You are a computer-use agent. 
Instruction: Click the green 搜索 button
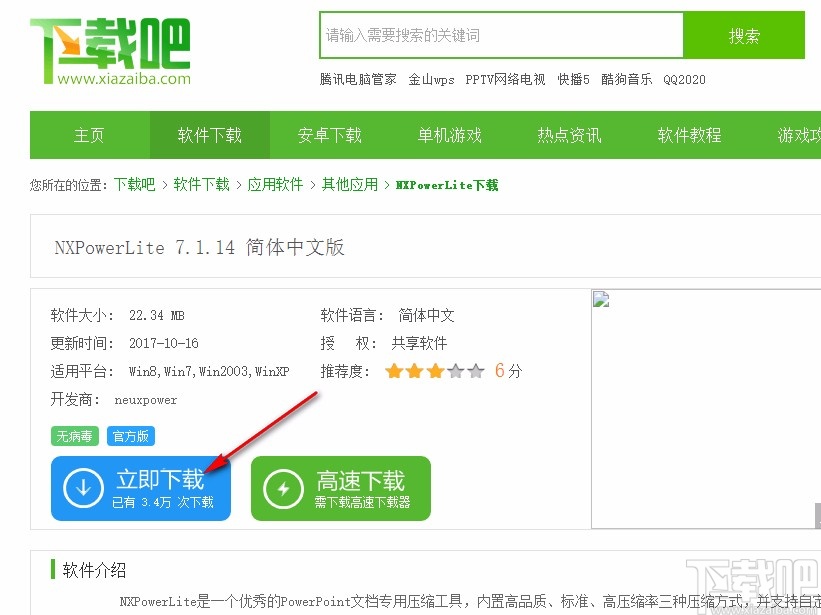tap(744, 35)
